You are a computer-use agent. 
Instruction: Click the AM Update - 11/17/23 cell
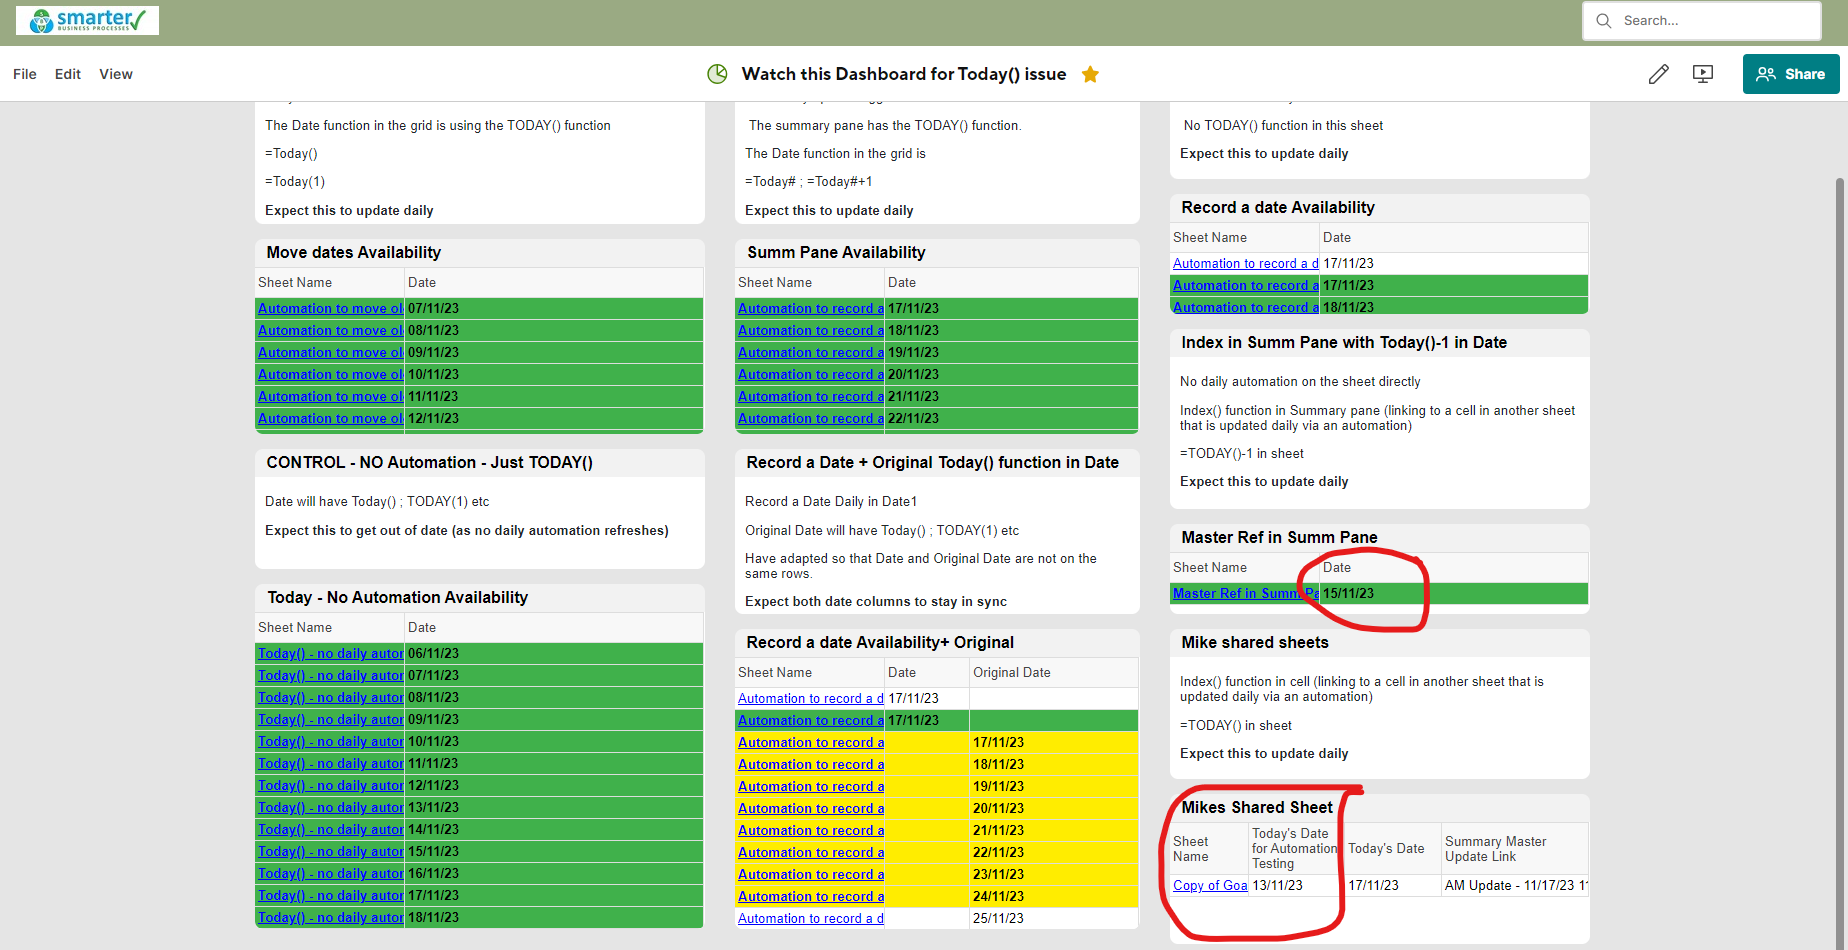tap(1515, 886)
